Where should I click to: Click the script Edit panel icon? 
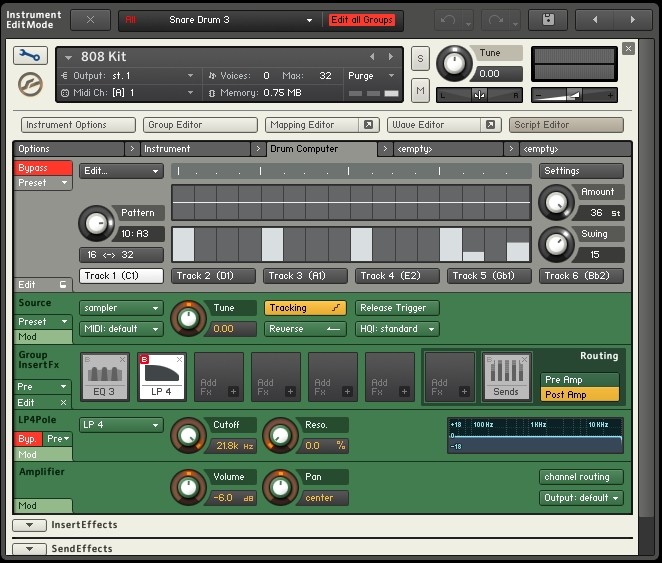(63, 285)
